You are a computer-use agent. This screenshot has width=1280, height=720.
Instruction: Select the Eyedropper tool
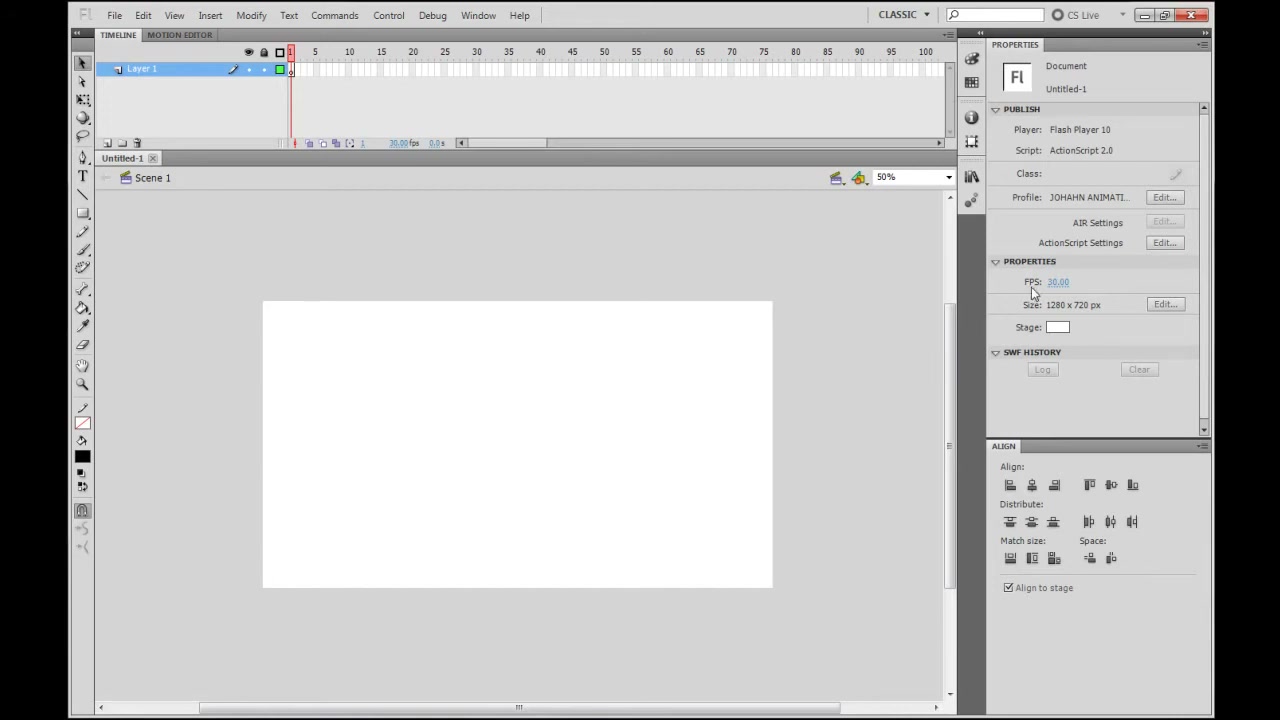point(83,325)
